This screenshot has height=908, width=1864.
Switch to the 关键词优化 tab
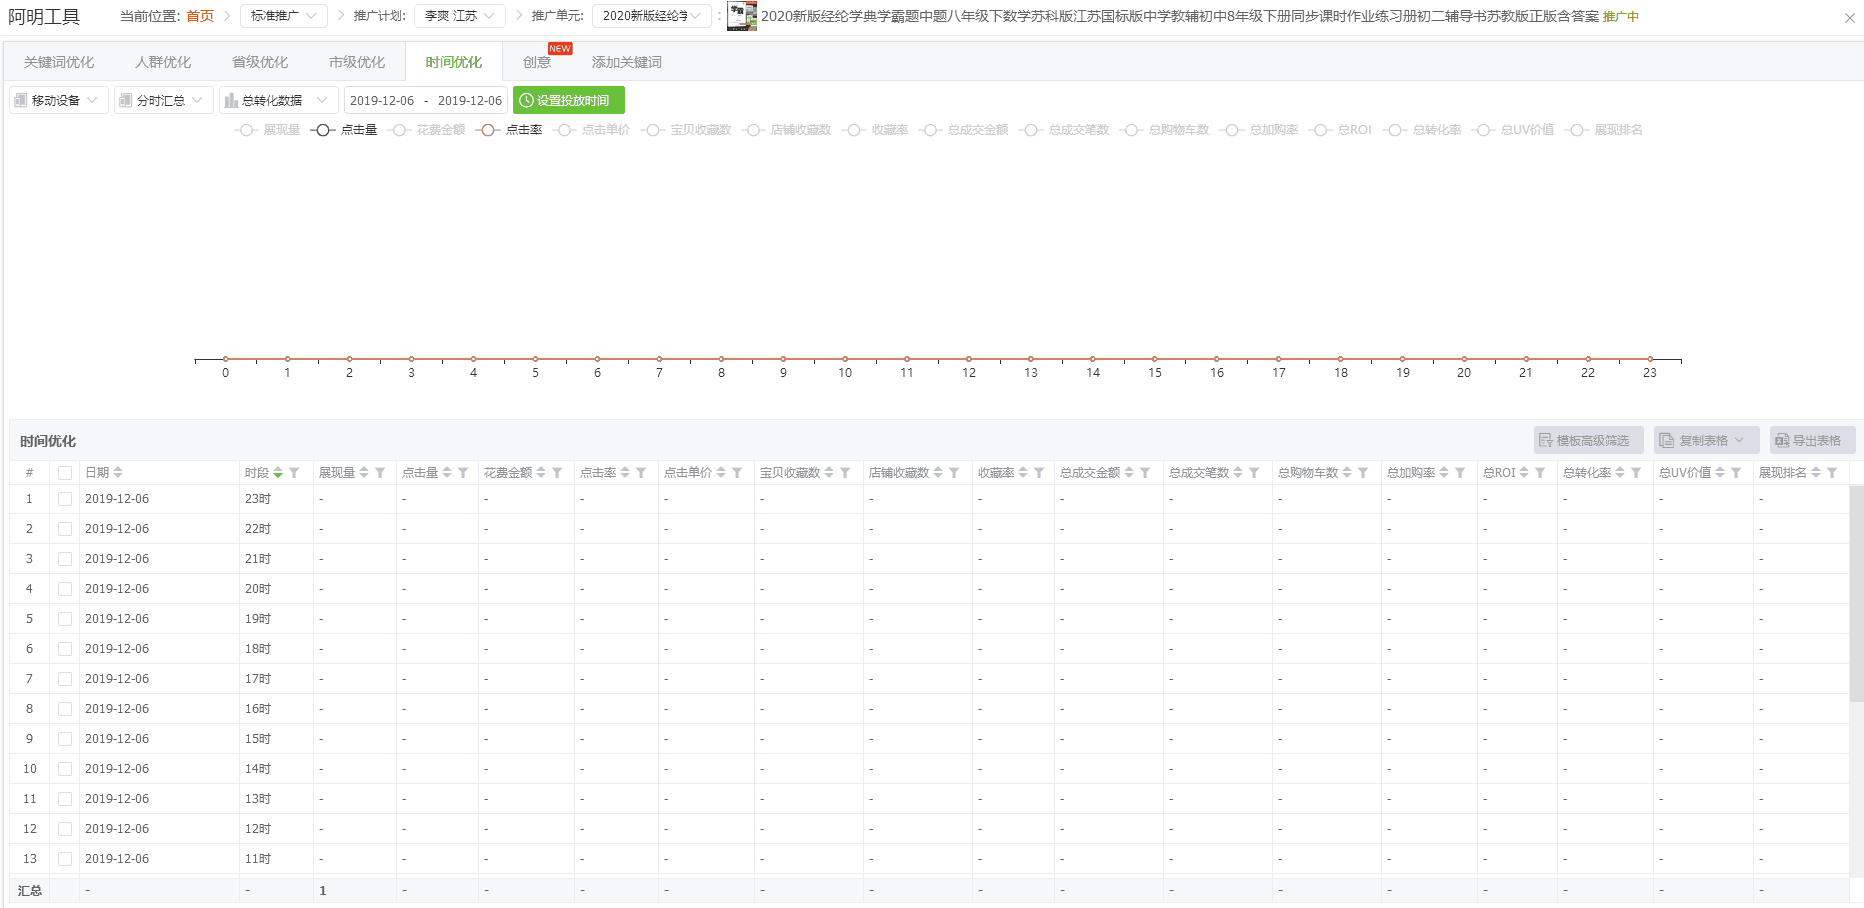point(59,62)
